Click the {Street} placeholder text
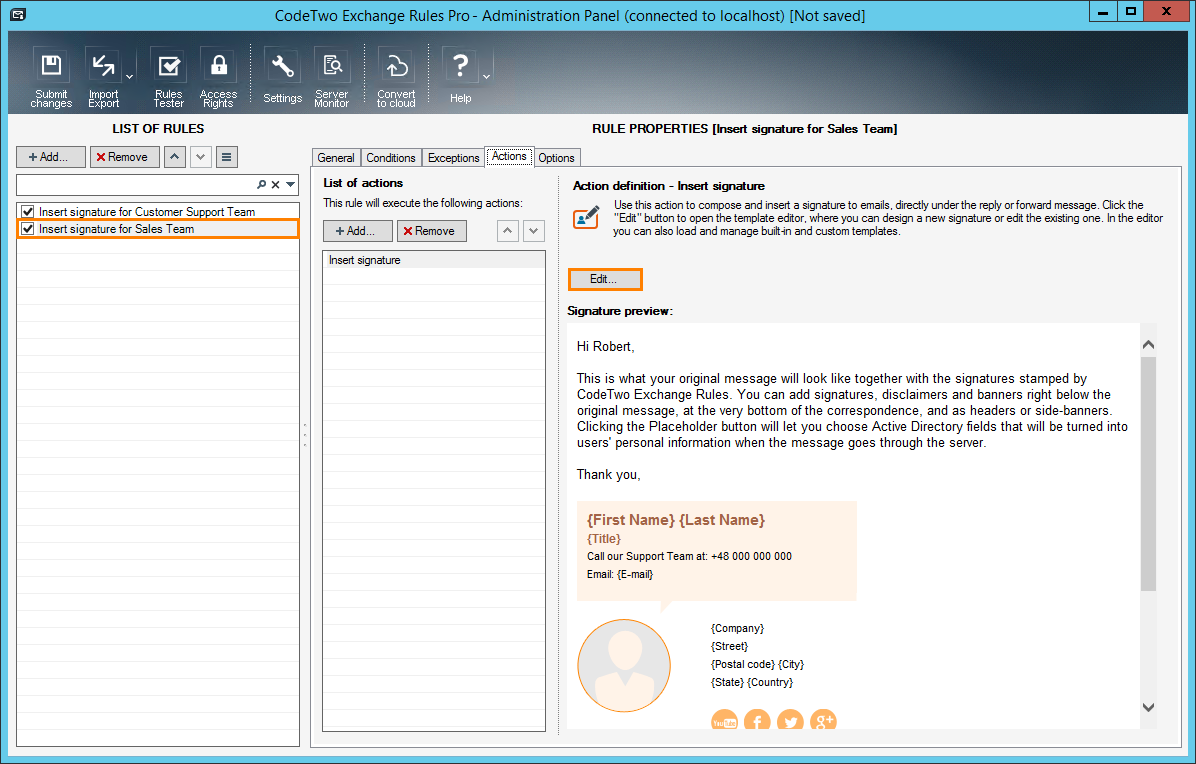1196x764 pixels. (x=730, y=647)
